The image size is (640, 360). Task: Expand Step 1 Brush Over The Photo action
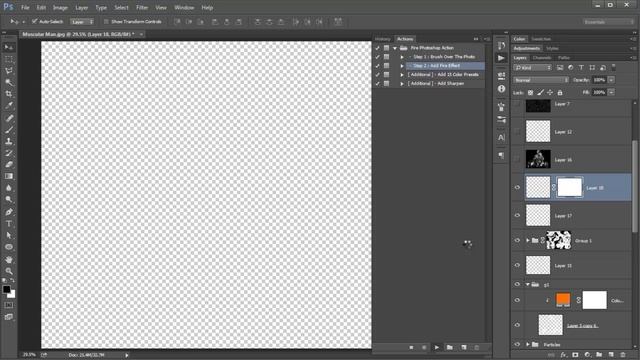[402, 57]
